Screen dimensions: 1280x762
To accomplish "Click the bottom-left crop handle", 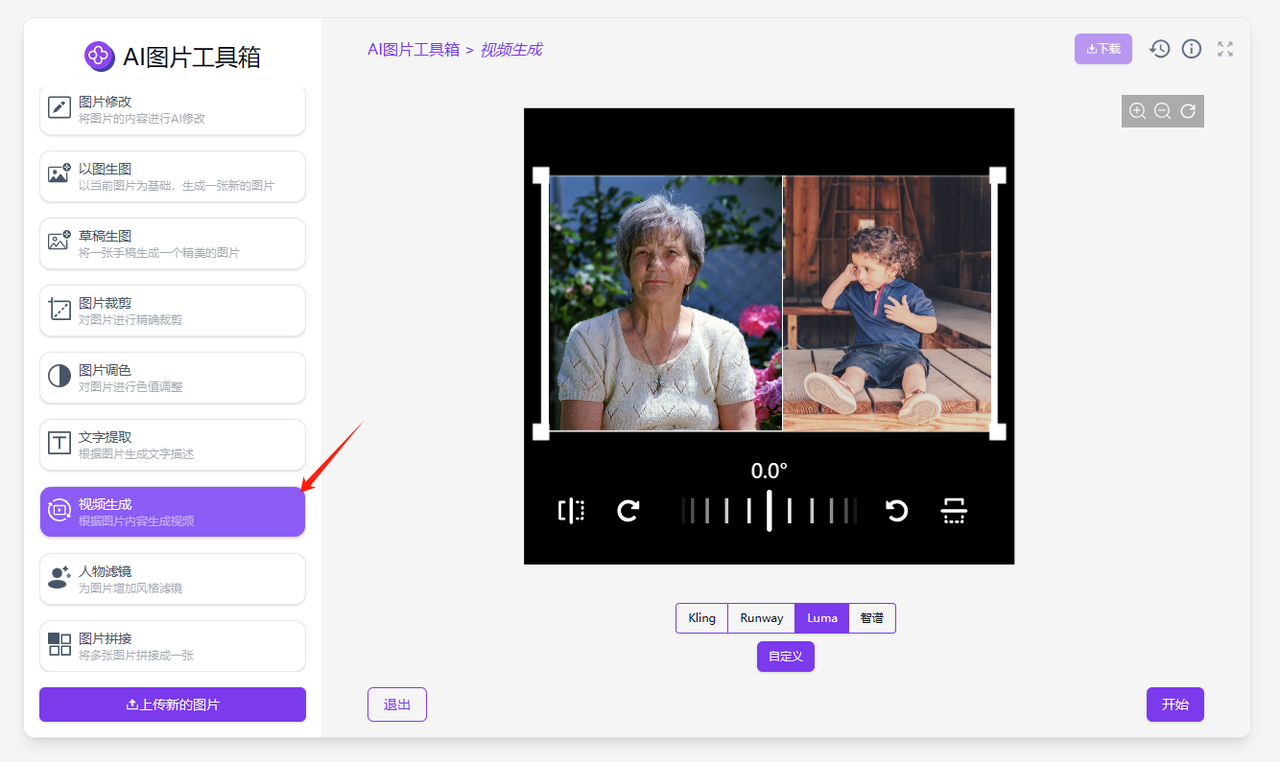I will point(541,431).
